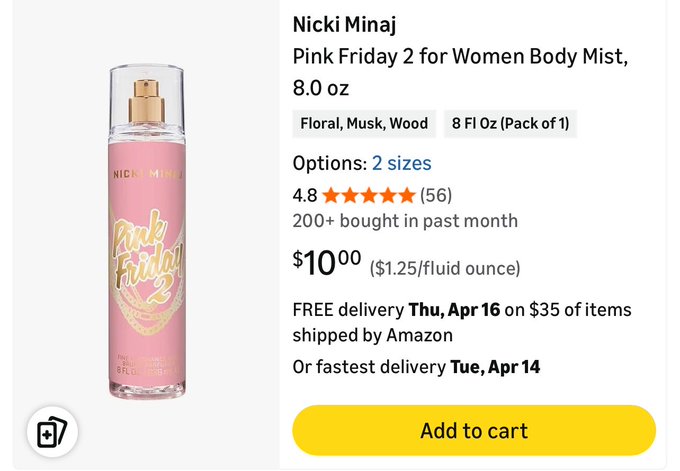680x471 pixels.
Task: Click the 4.8 rating number
Action: [304, 195]
